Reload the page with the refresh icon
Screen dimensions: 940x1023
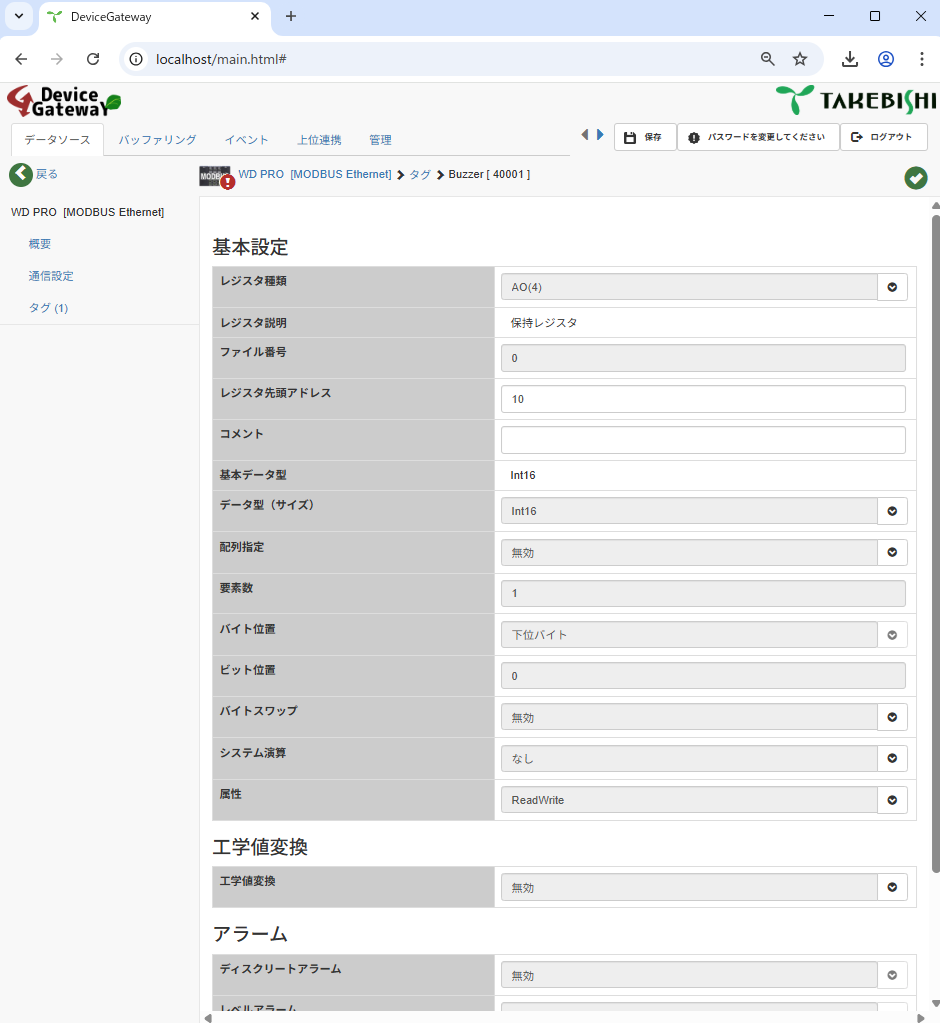pyautogui.click(x=93, y=59)
